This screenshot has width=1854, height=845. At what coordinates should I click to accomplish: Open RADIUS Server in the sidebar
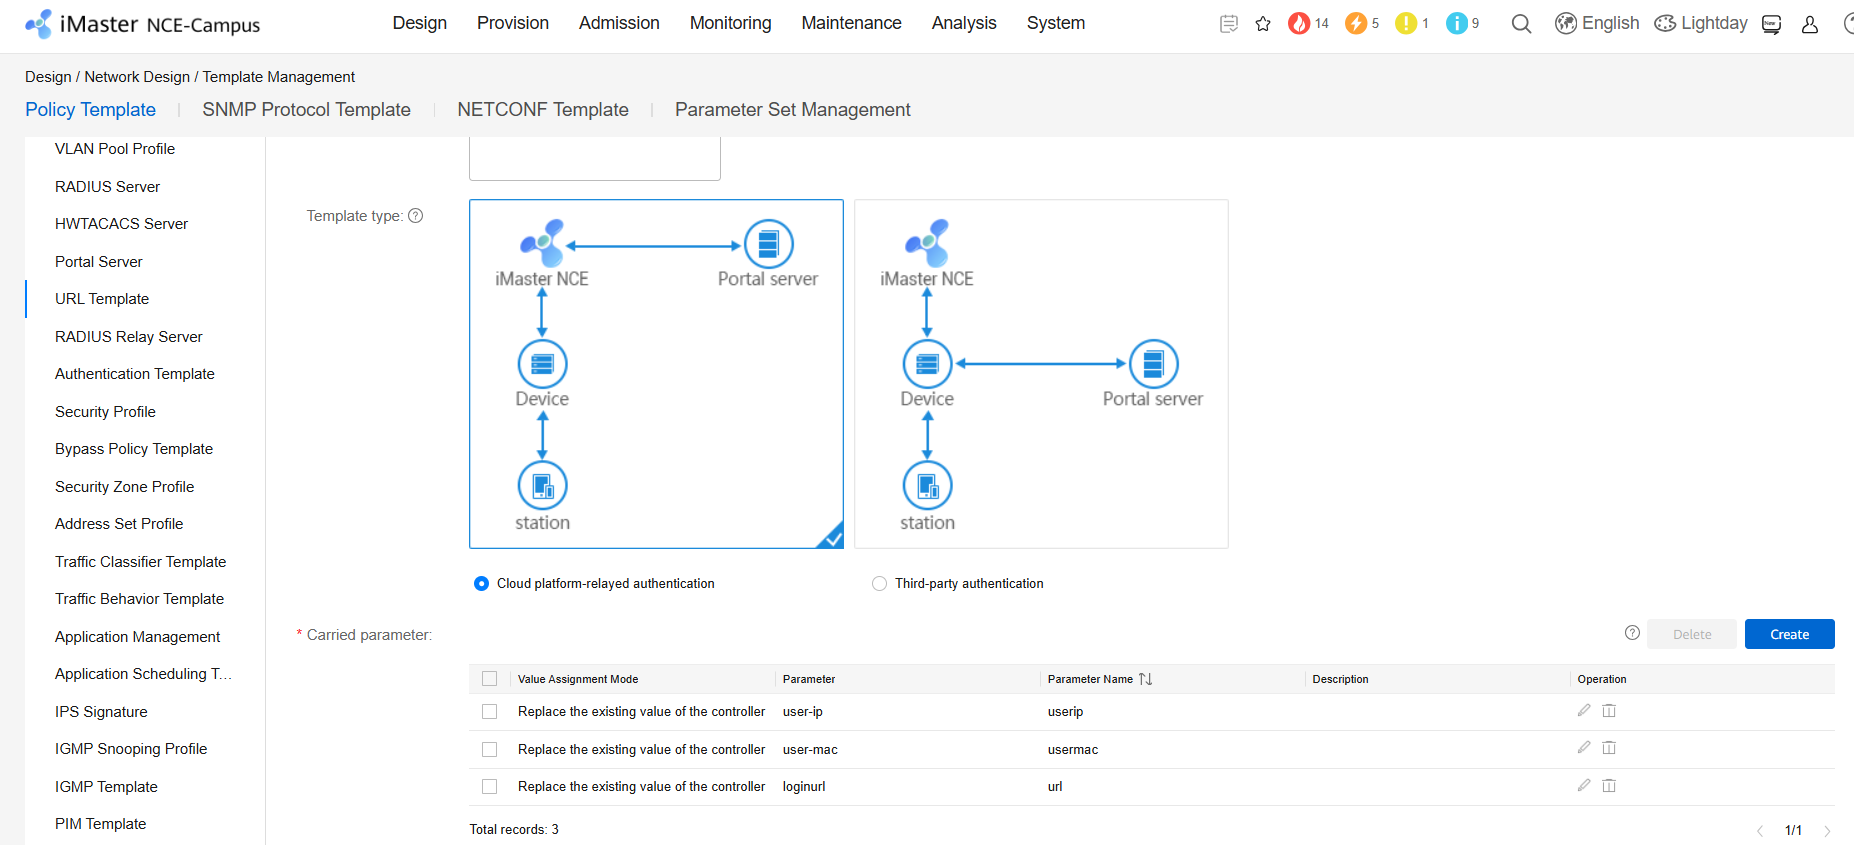pyautogui.click(x=107, y=187)
